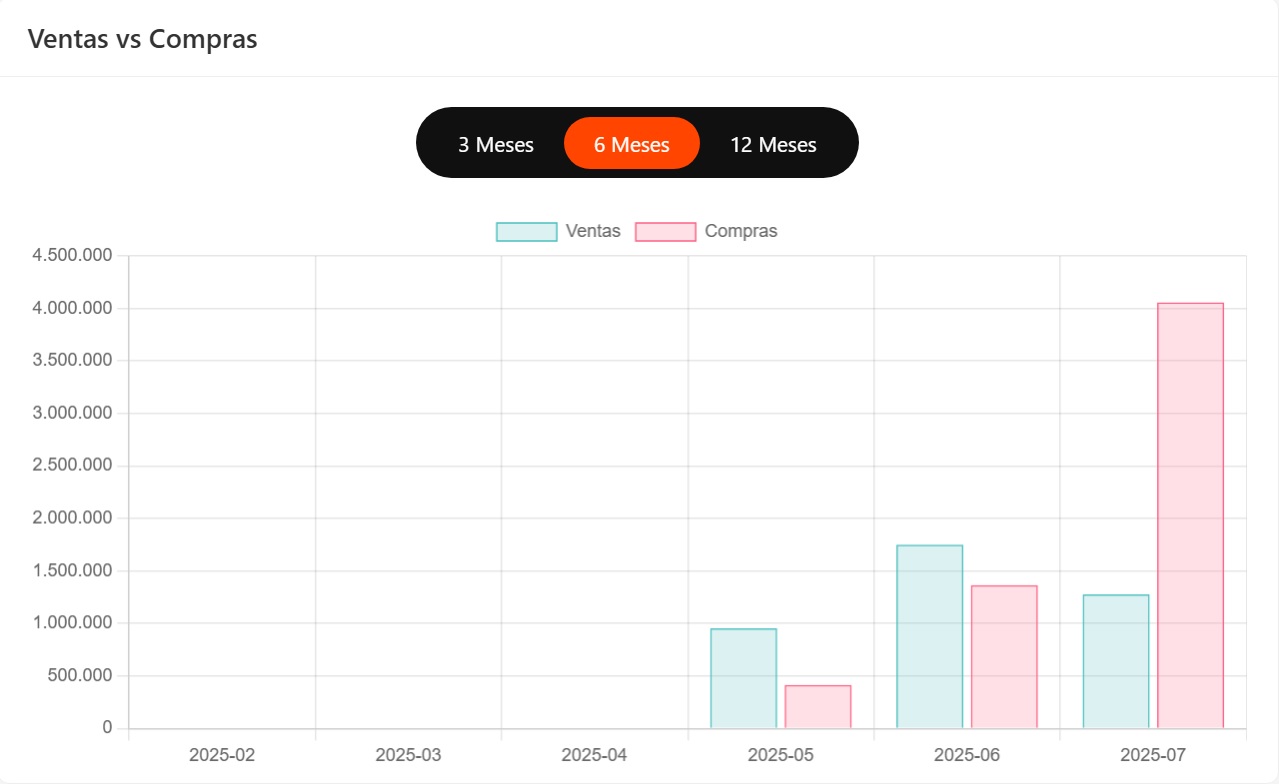Image resolution: width=1279 pixels, height=784 pixels.
Task: Click the Compras bar for 2025-05
Action: coord(817,706)
